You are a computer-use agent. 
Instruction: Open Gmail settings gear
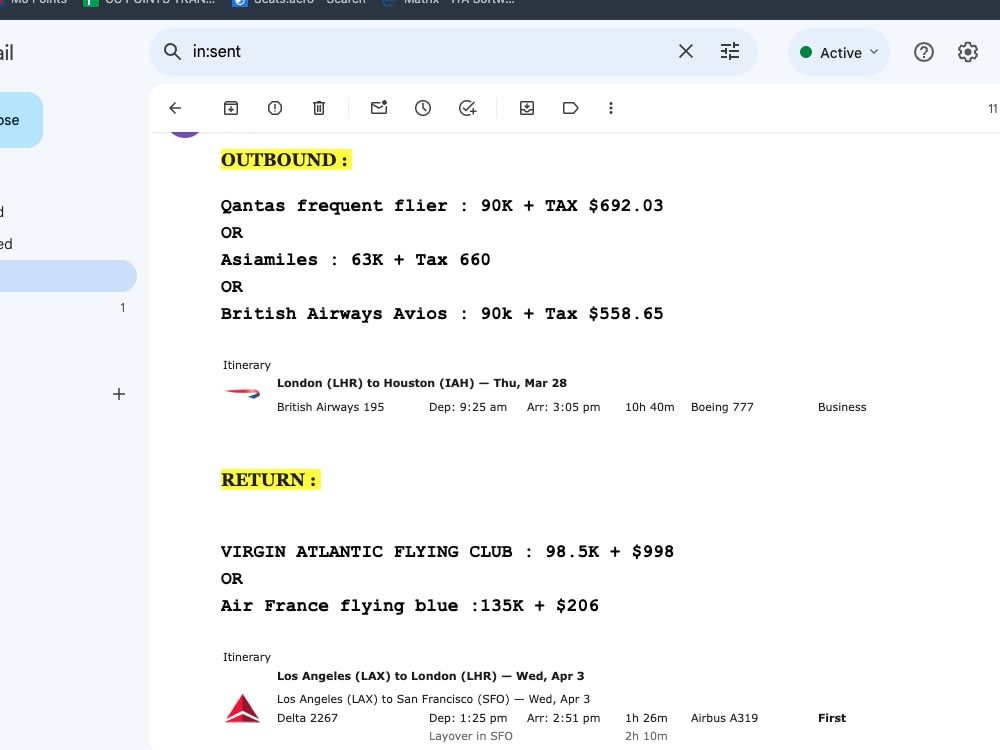tap(967, 52)
